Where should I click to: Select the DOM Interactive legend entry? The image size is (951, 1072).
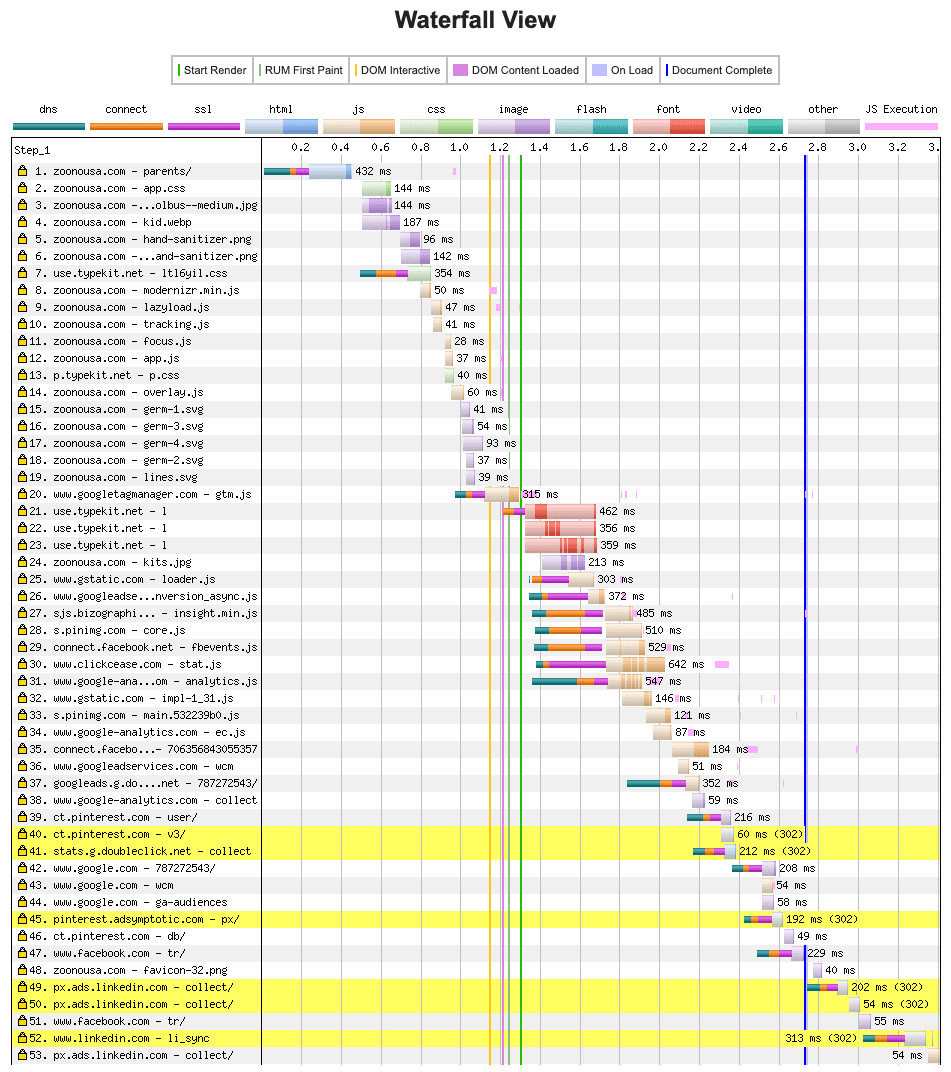tap(398, 70)
